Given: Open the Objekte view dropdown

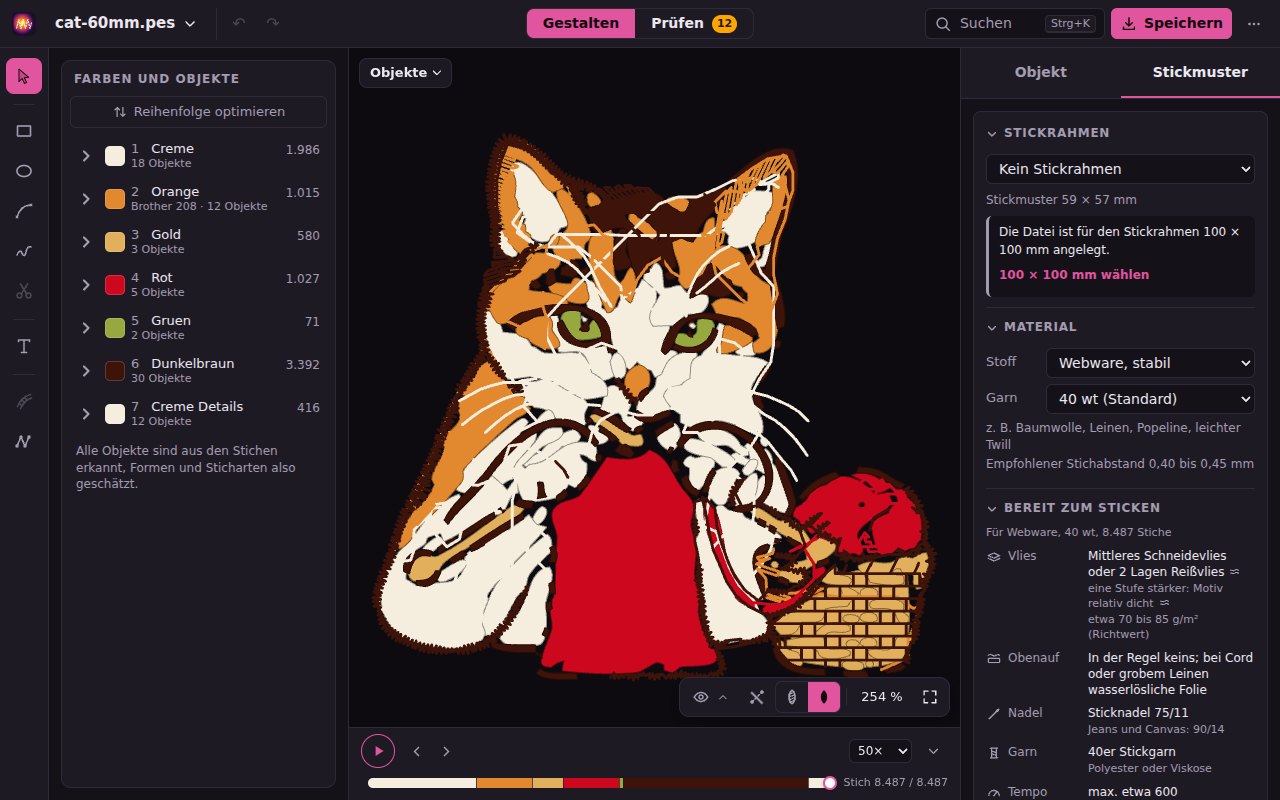Looking at the screenshot, I should [405, 73].
